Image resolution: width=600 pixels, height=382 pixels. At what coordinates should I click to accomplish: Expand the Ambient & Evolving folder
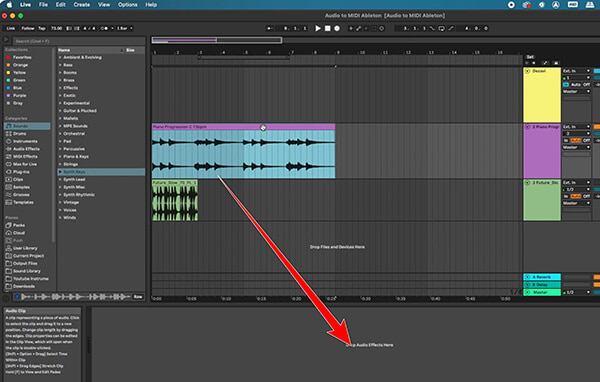pos(60,57)
